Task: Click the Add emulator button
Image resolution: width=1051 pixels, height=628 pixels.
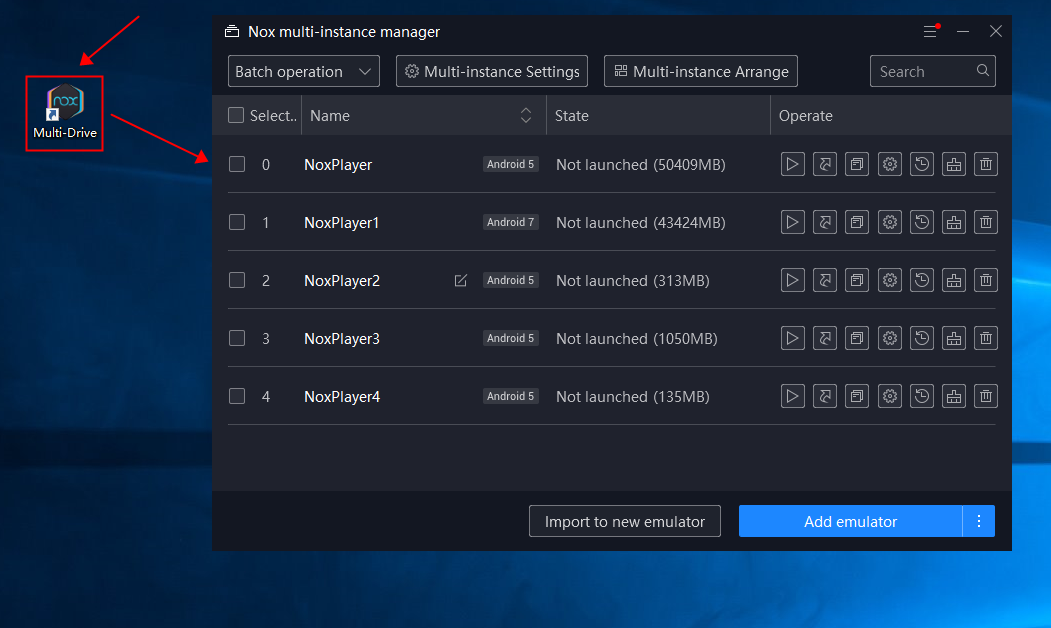Action: coord(850,521)
